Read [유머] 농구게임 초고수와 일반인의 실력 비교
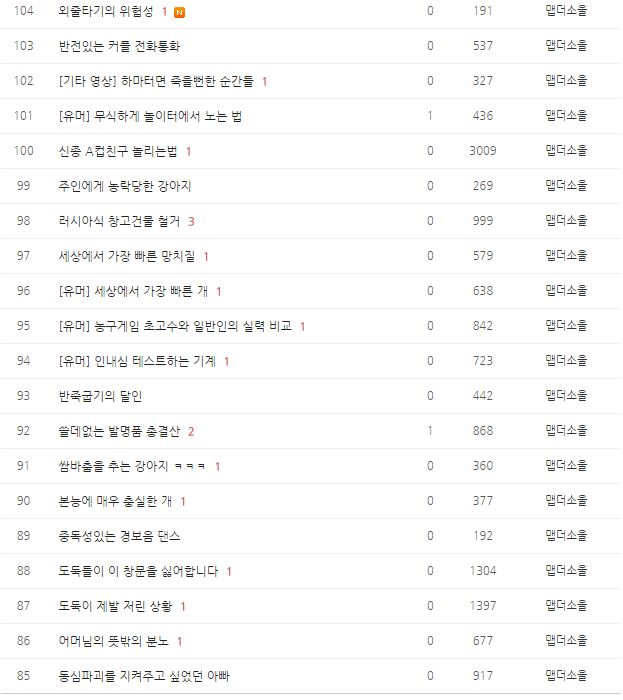Screen dimensions: 623x700 point(175,326)
